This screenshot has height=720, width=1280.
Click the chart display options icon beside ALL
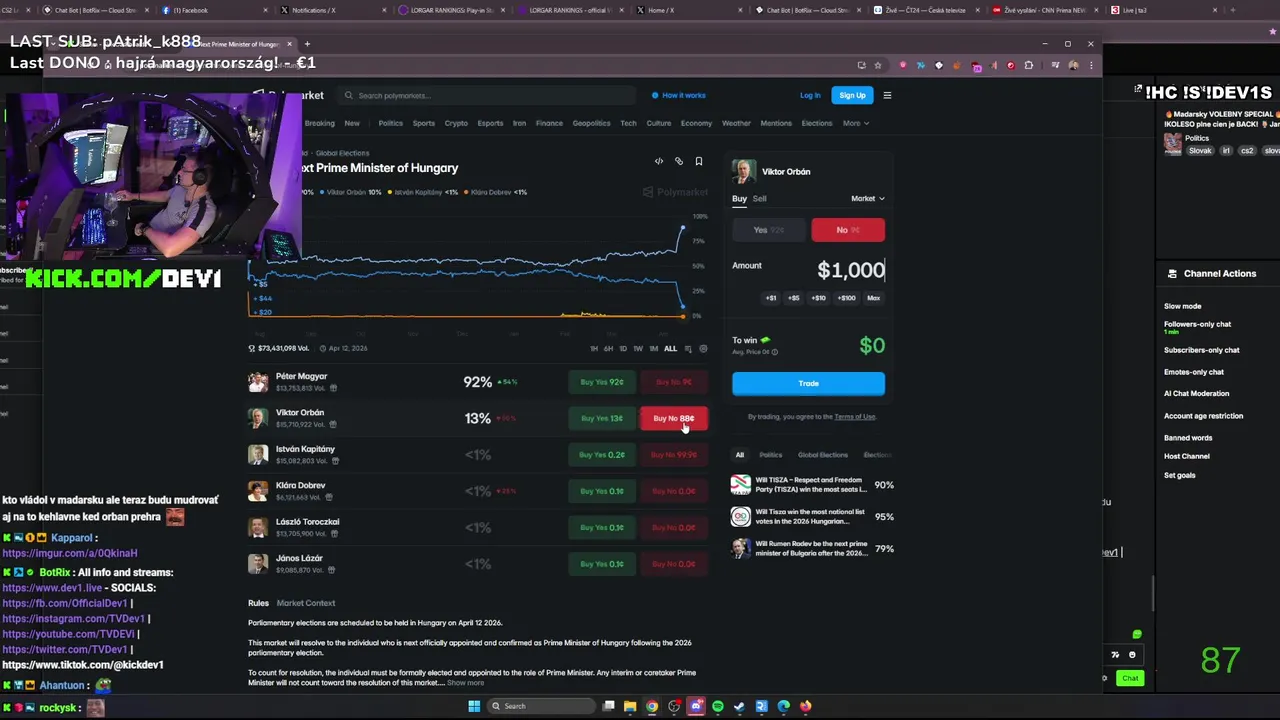[x=687, y=348]
